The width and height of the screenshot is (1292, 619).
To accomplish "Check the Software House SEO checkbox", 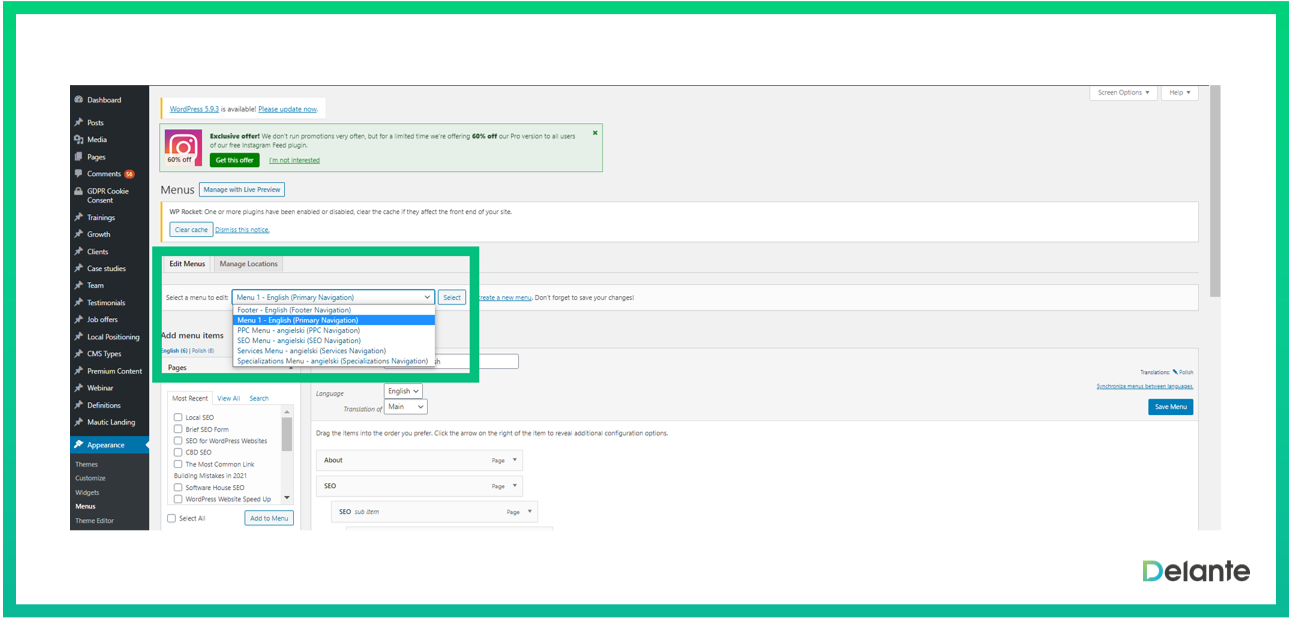I will point(178,488).
